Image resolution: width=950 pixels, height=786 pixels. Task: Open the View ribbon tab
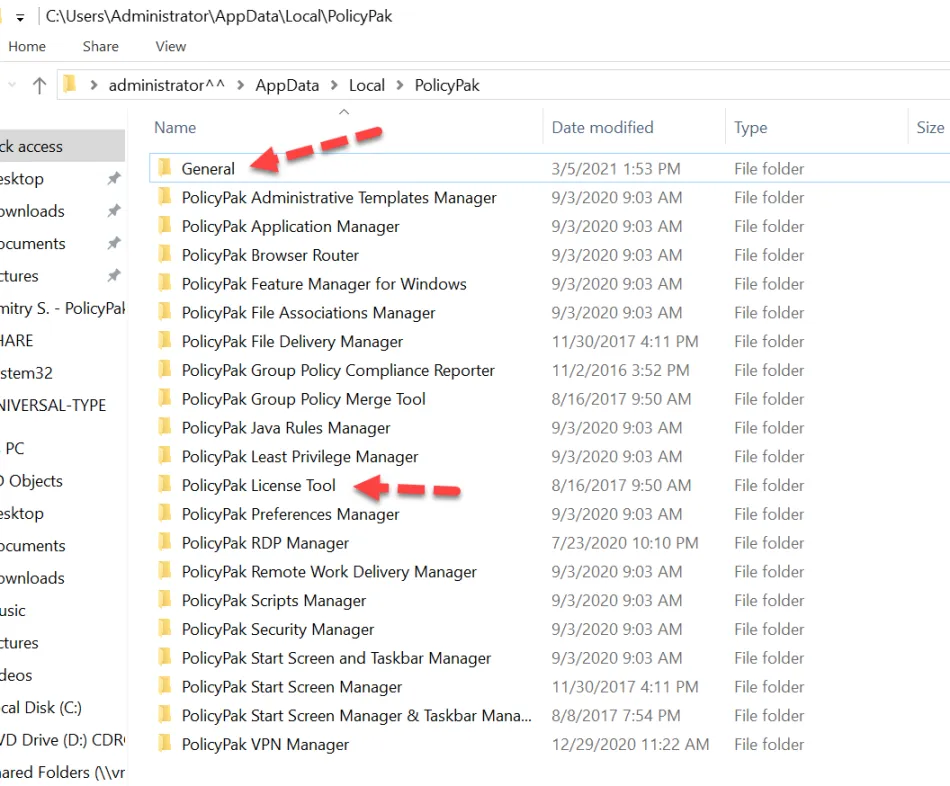click(x=170, y=46)
